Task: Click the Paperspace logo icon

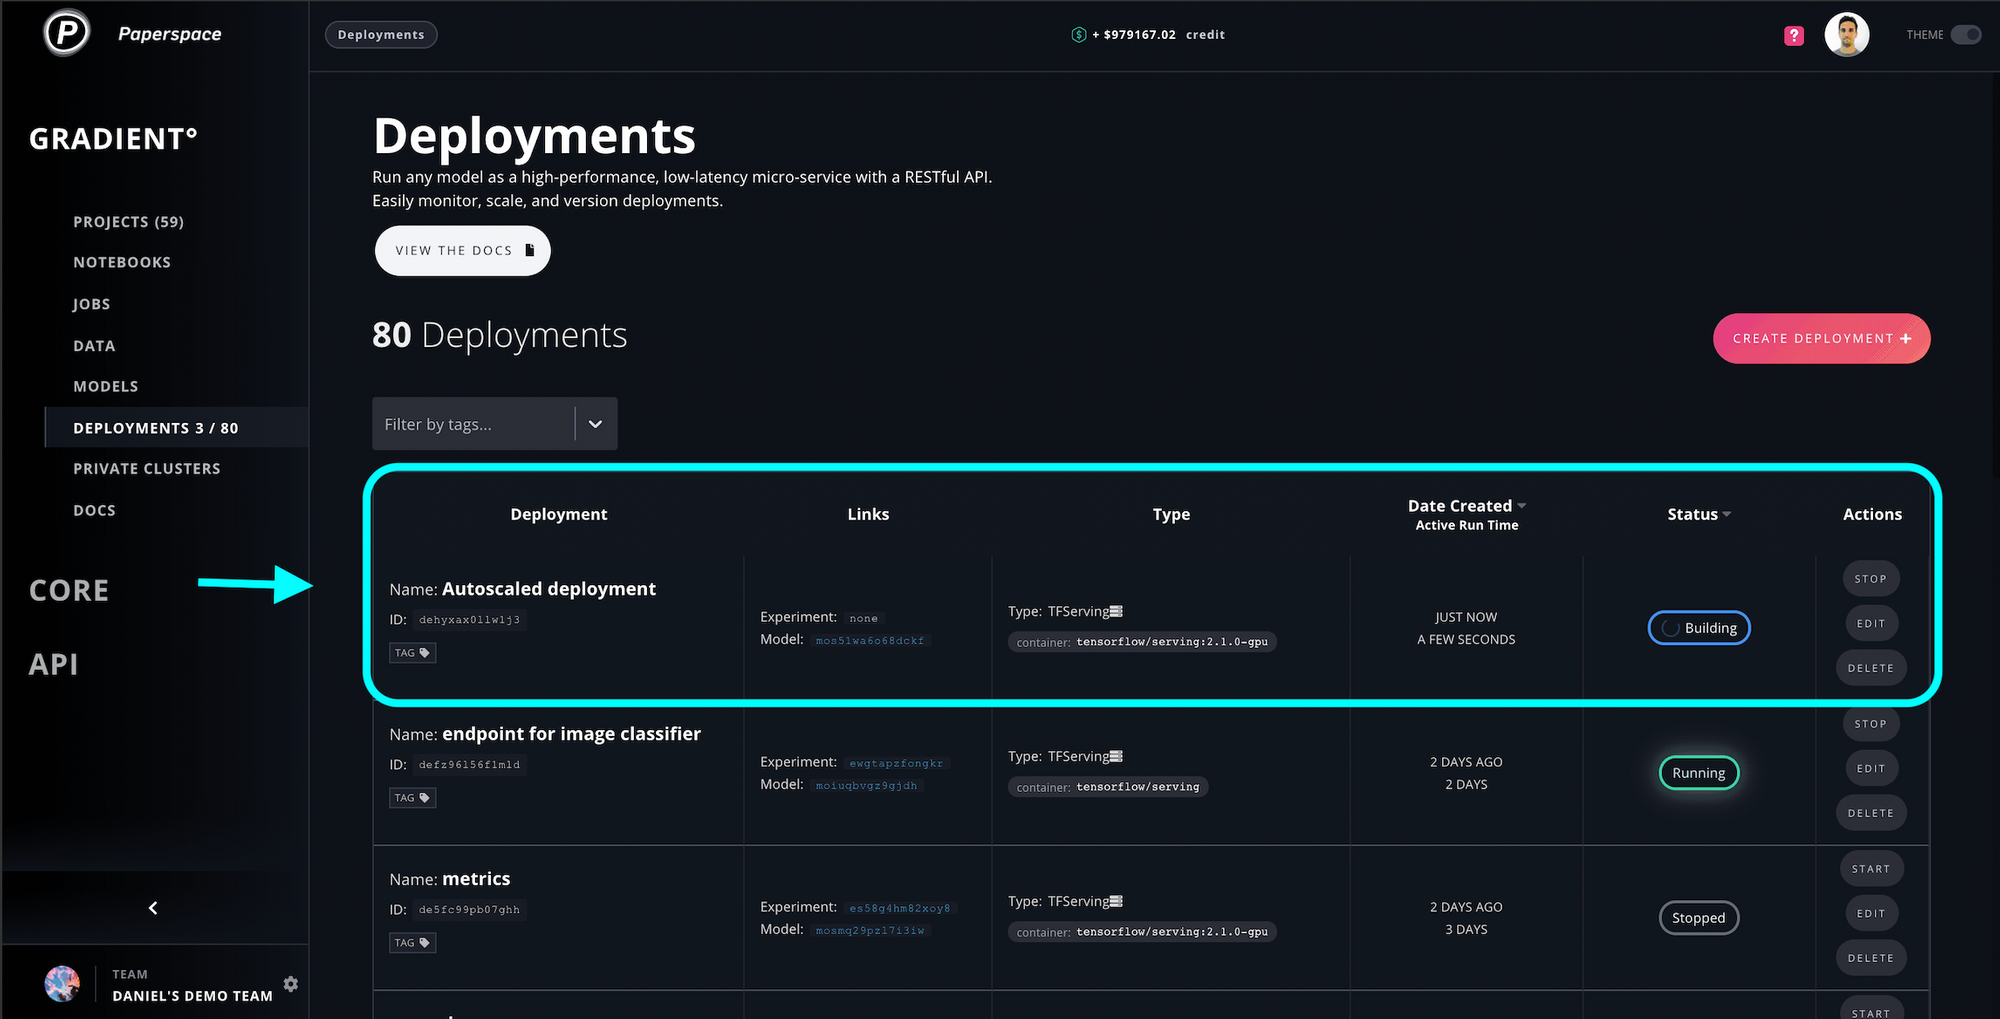Action: pos(67,34)
